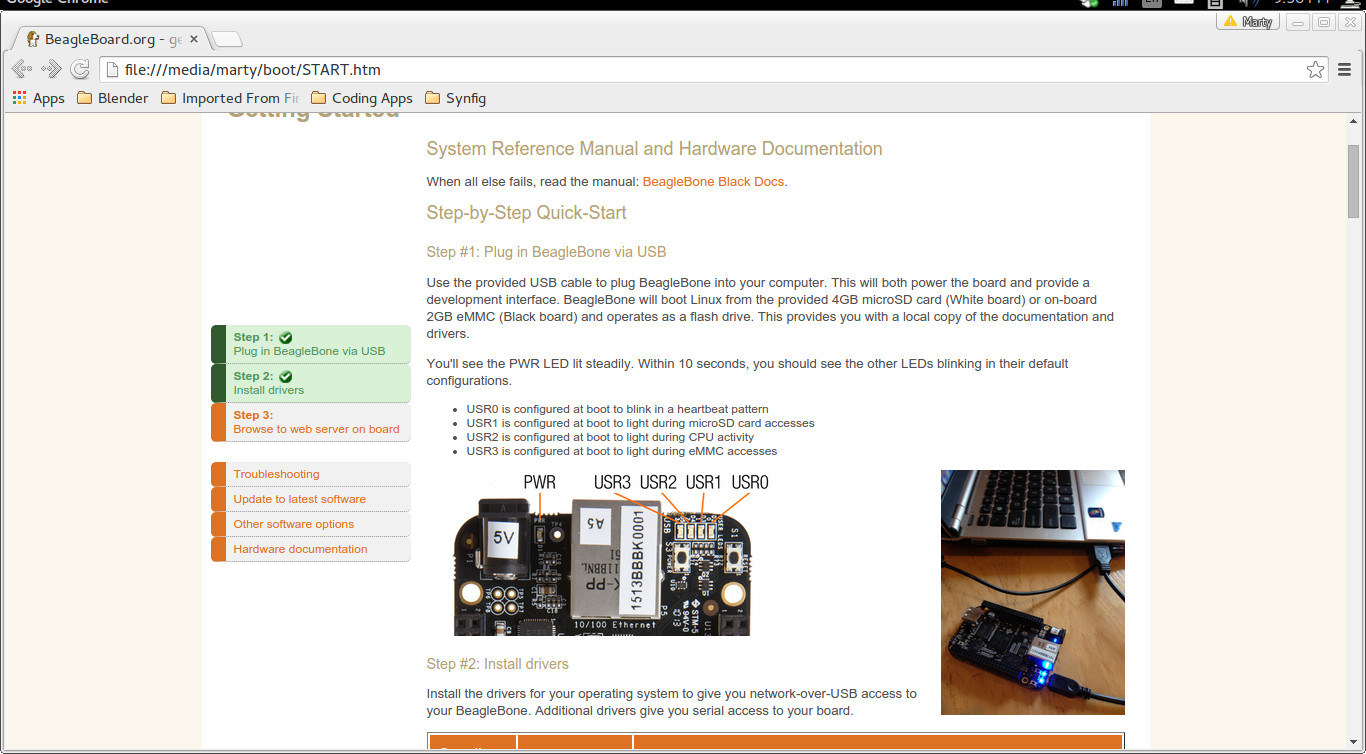Click the USR0 heartbeat pattern bullet
Viewport: 1366px width, 754px height.
(x=617, y=409)
